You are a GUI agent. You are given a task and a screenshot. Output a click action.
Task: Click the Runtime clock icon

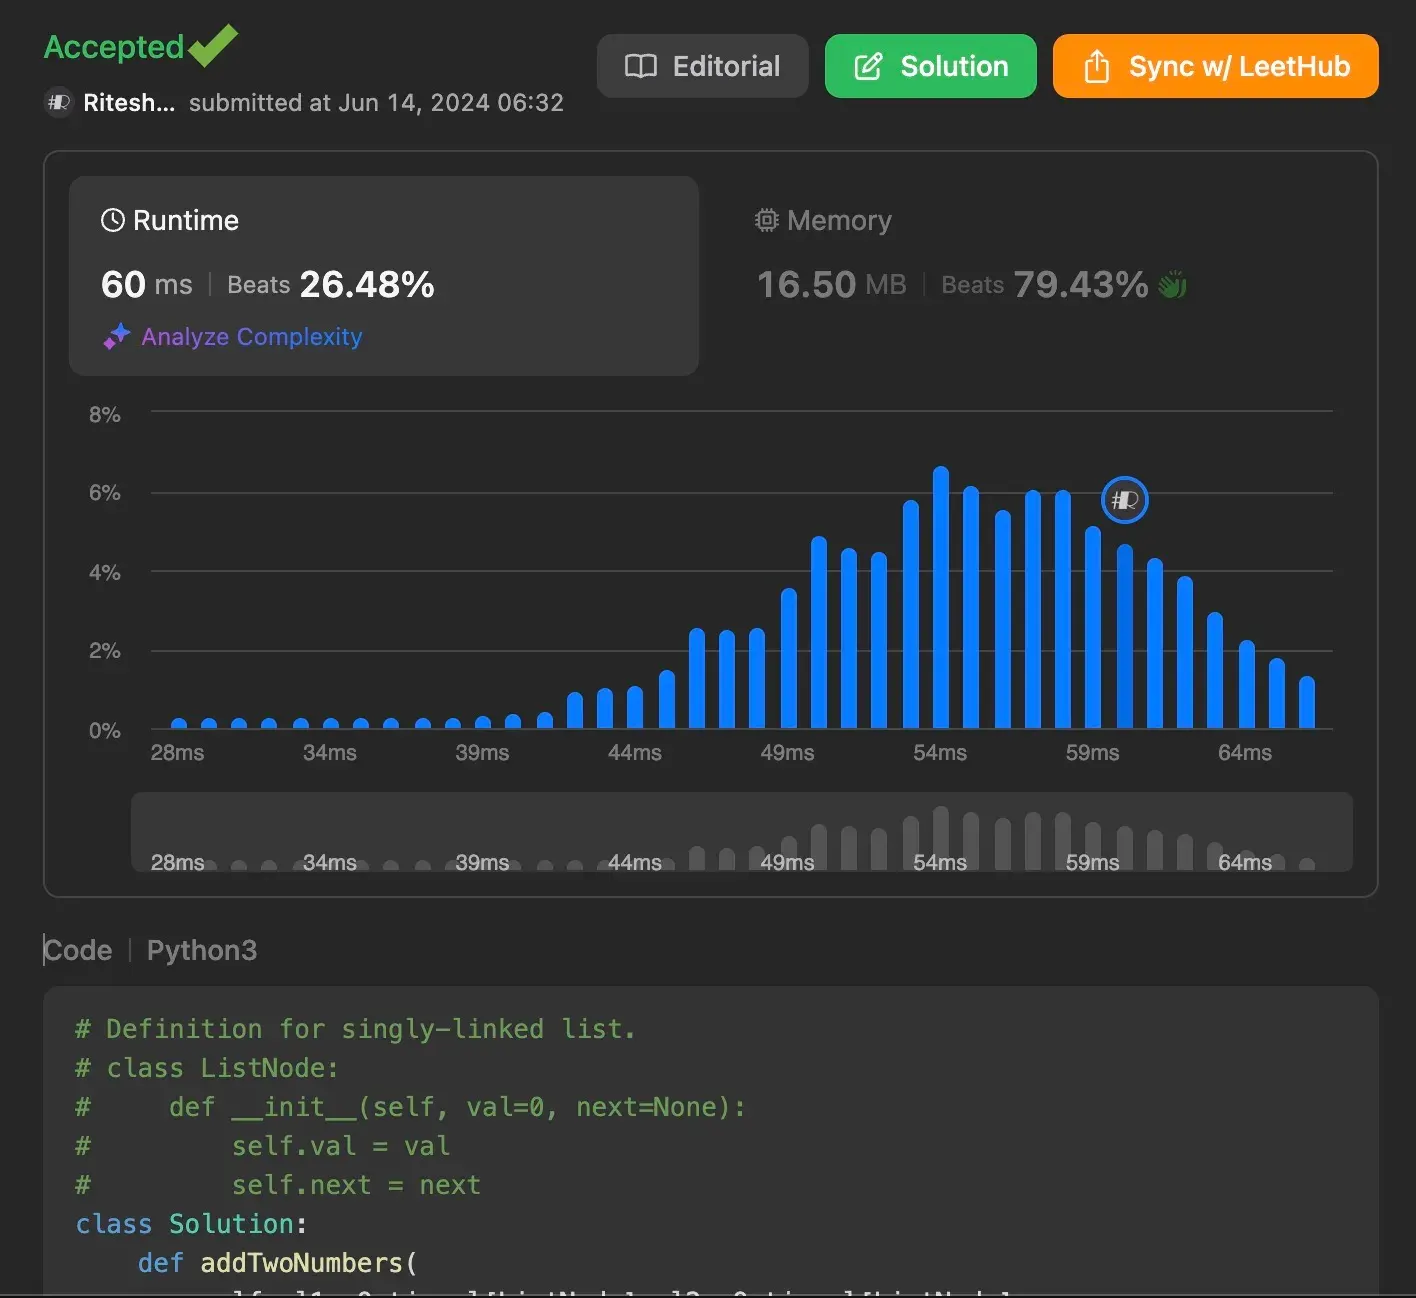[x=113, y=220]
